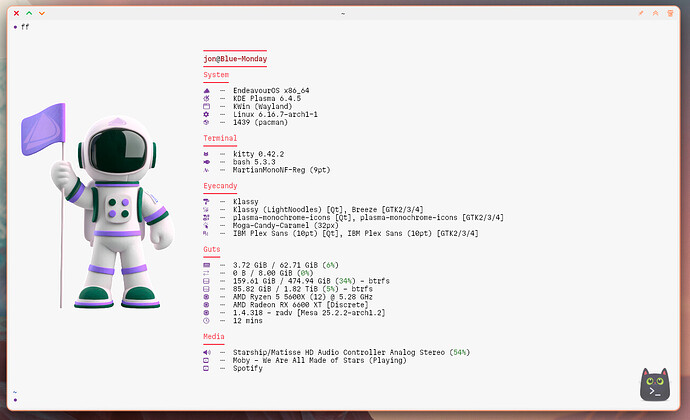
Task: Click the text '1439 (pacman)'
Action: [x=261, y=122]
